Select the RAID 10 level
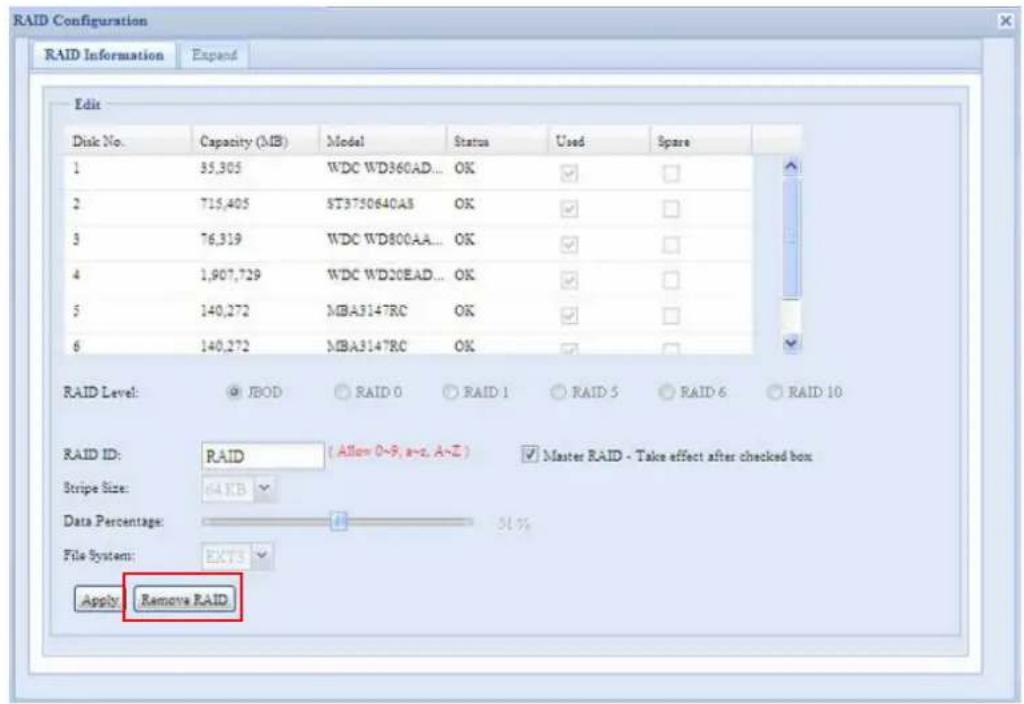1024x704 pixels. coord(775,392)
